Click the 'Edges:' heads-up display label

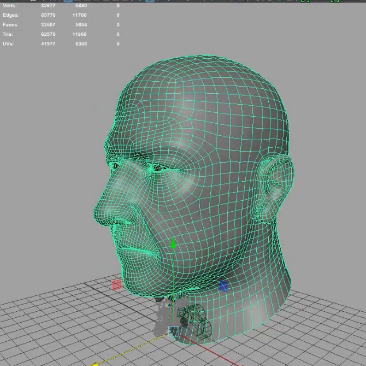(x=11, y=15)
